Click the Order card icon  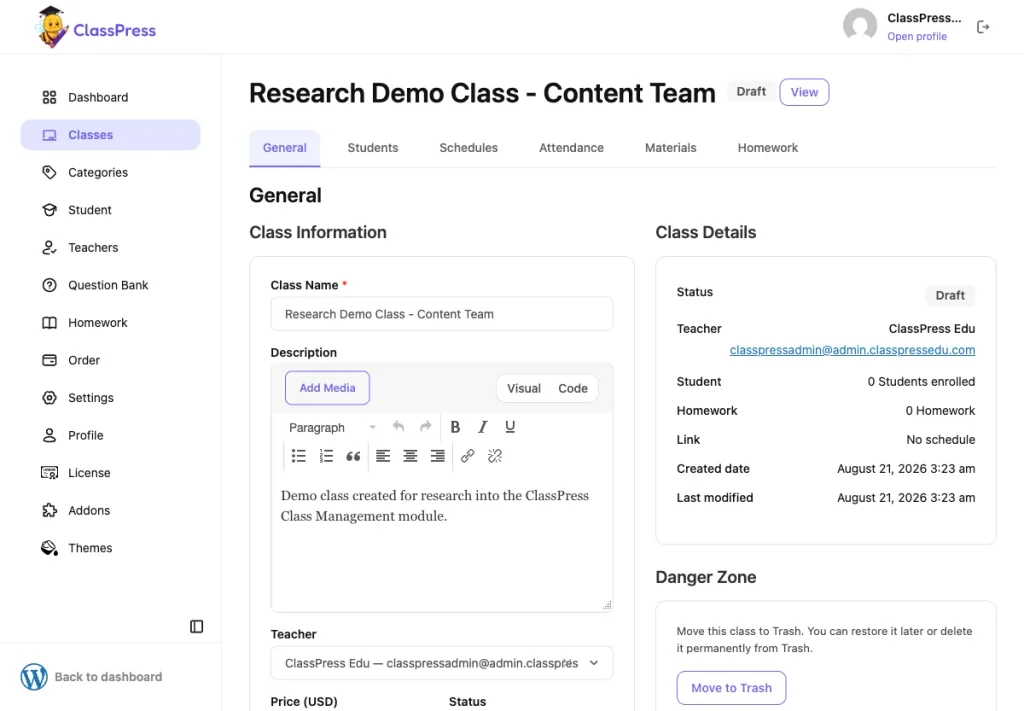click(49, 360)
